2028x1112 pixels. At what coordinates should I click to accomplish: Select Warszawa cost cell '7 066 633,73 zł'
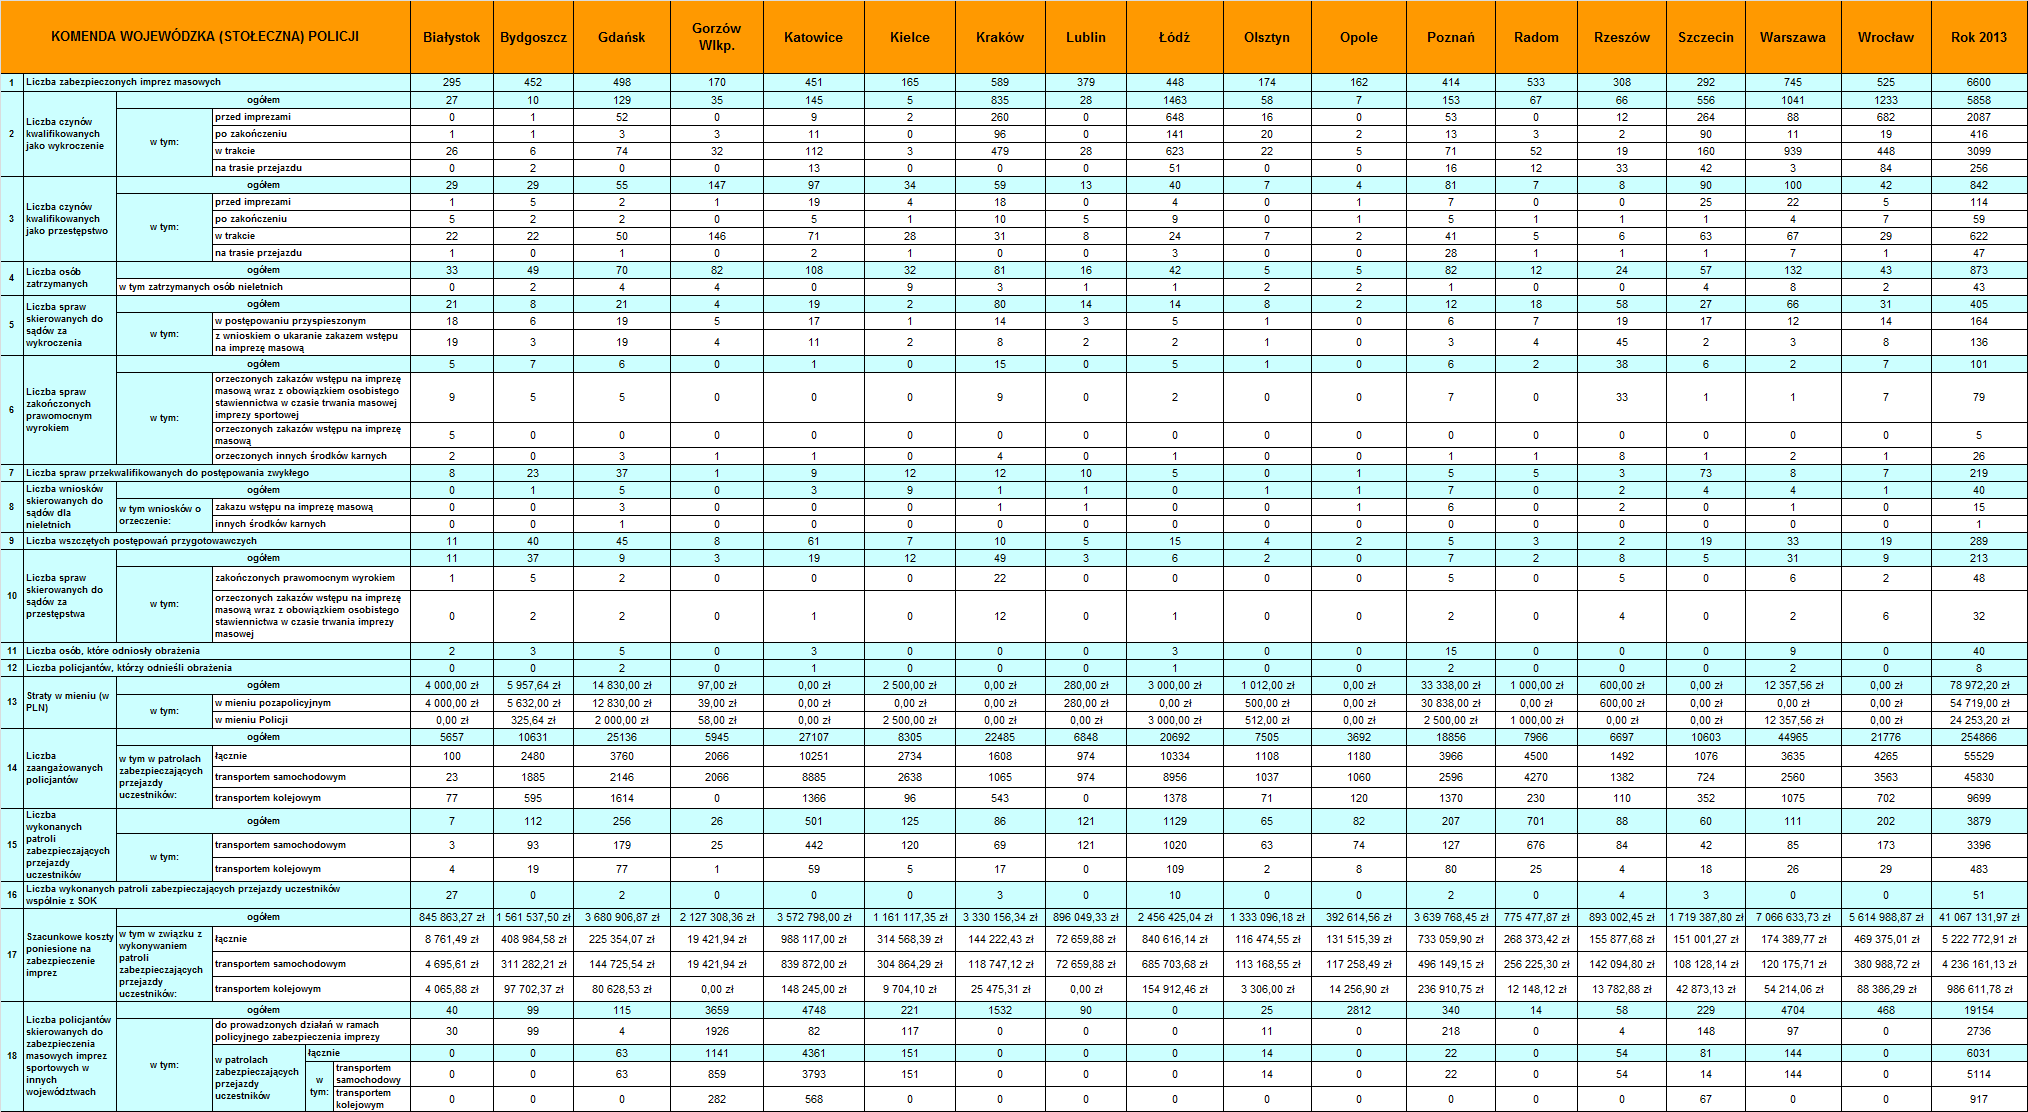(1793, 917)
